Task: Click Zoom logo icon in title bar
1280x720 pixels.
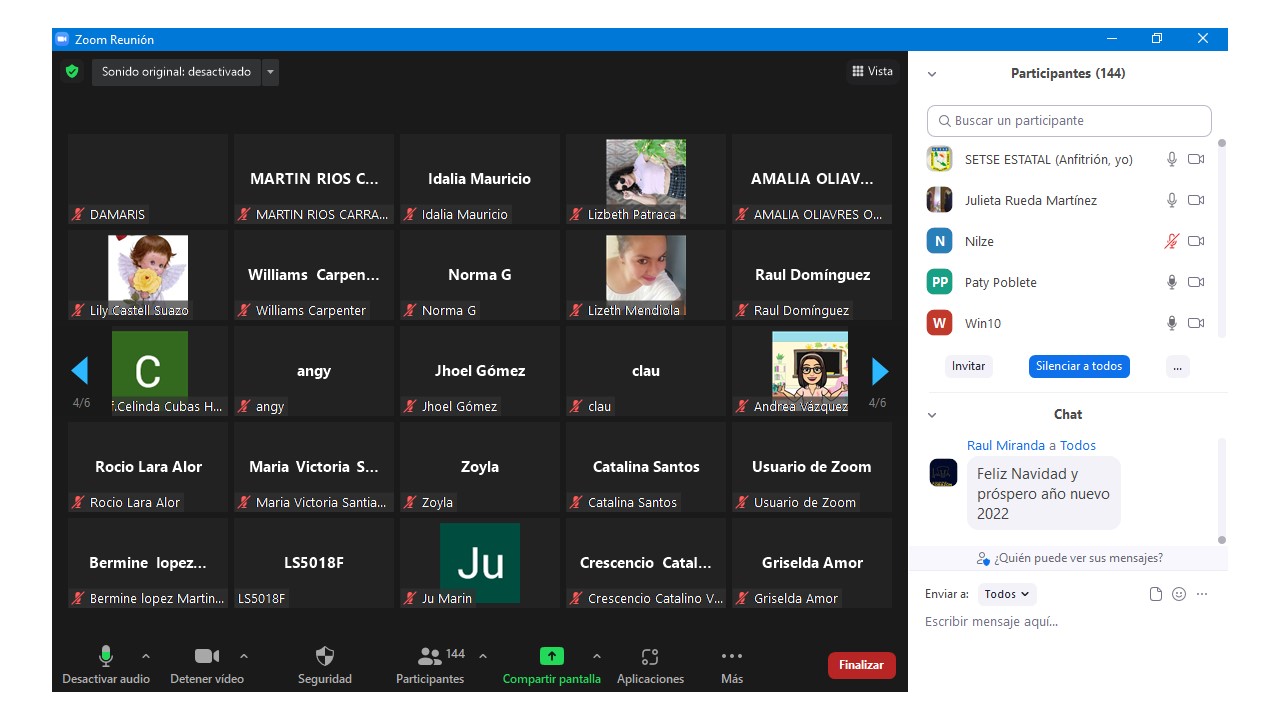Action: click(62, 39)
